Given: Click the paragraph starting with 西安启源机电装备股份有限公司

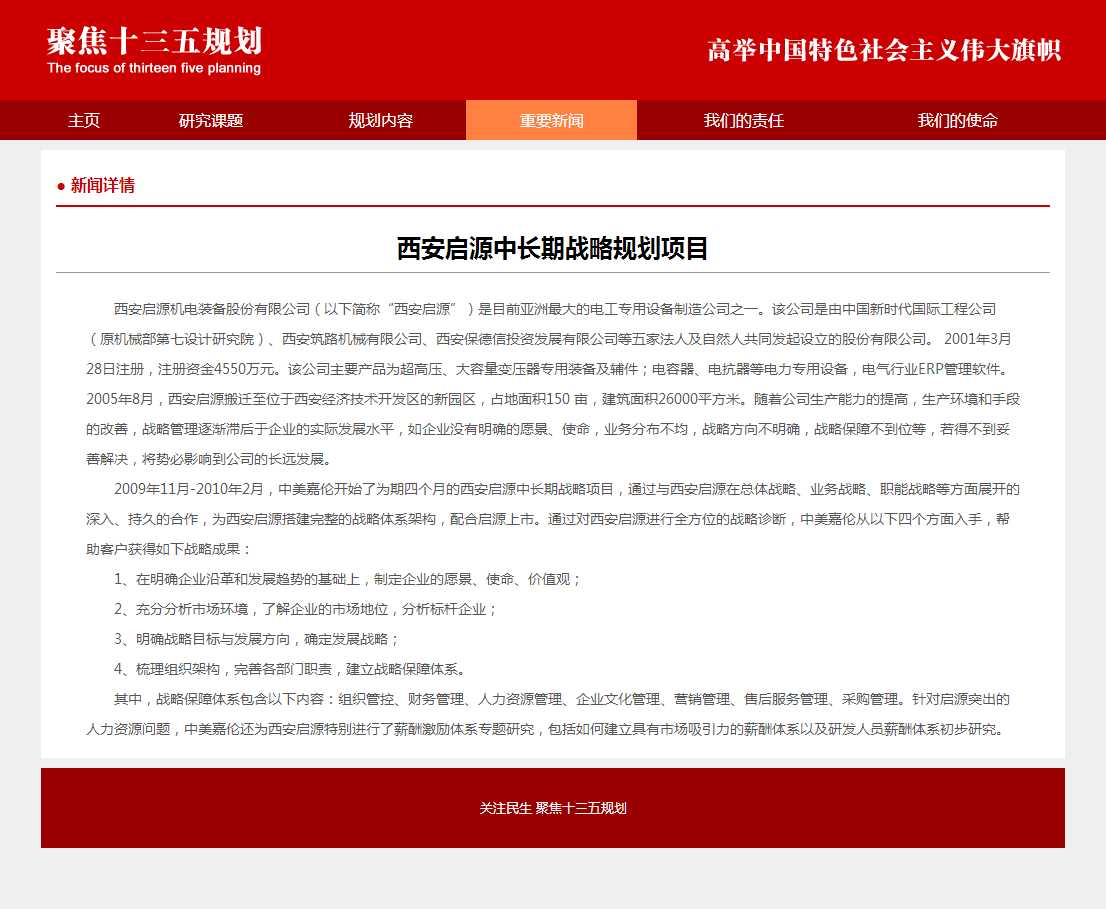Looking at the screenshot, I should point(552,384).
